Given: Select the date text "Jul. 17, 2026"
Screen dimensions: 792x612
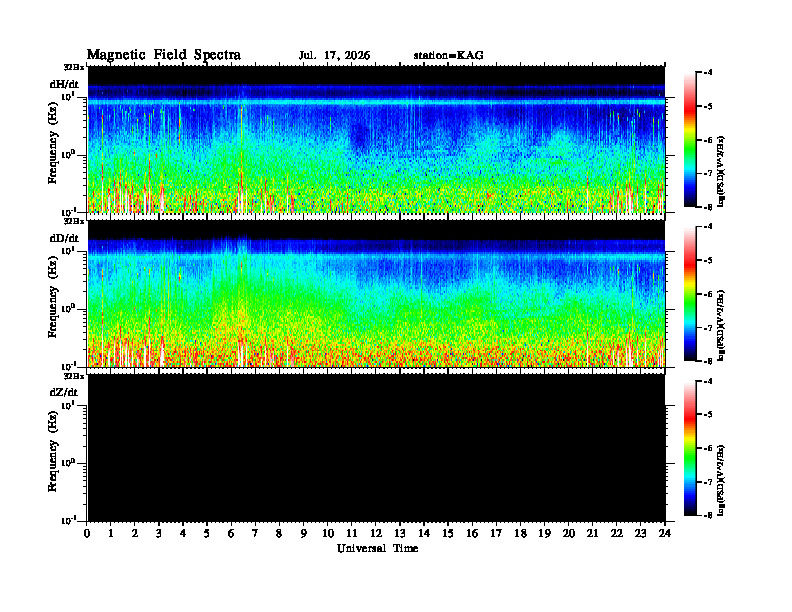Looking at the screenshot, I should tap(334, 56).
